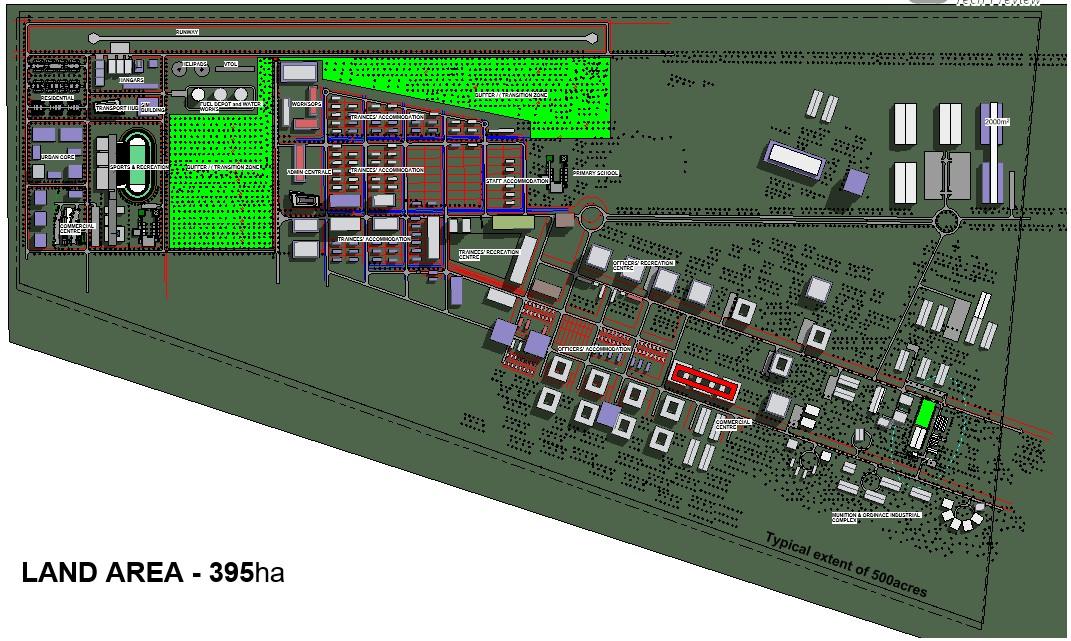Click the eastern roundabout near the warehouses
This screenshot has height=641, width=1071.
(947, 220)
